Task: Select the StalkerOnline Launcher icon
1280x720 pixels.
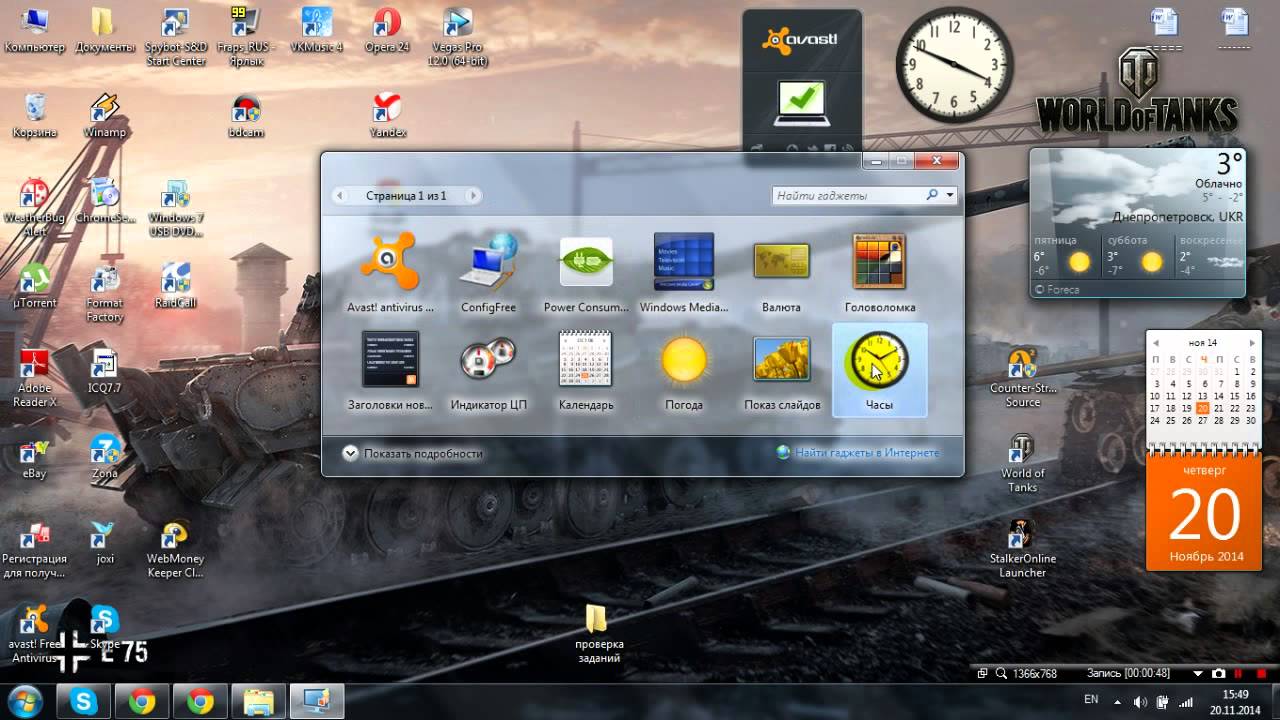Action: pos(1022,548)
